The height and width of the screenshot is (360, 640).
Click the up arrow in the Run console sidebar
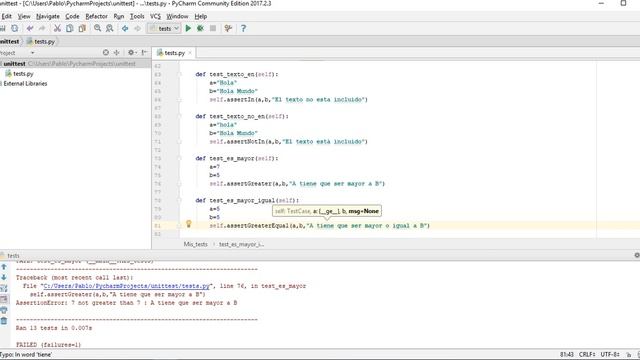4,267
